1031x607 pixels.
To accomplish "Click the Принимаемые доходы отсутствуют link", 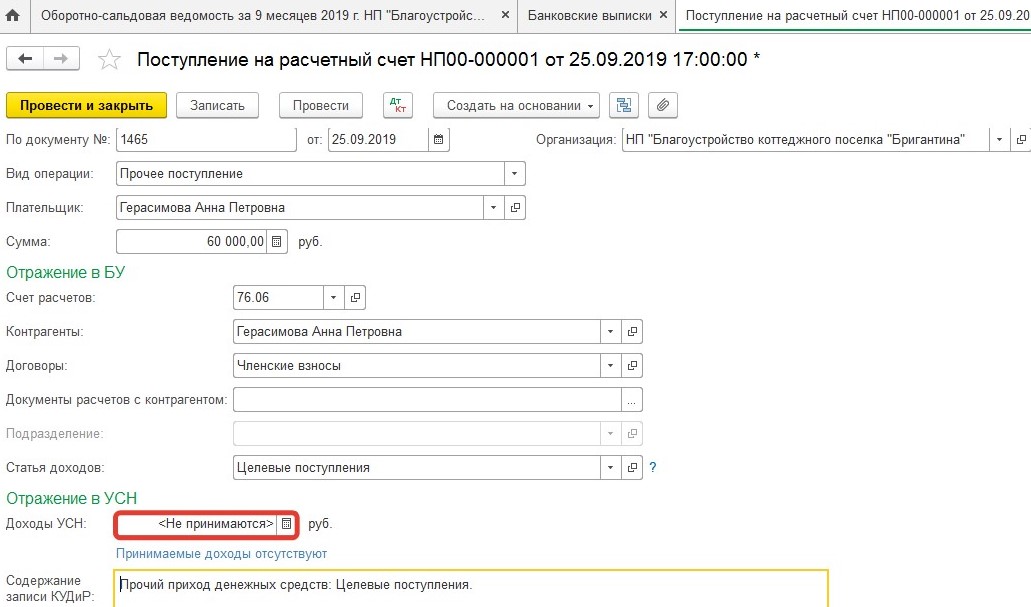I will [221, 554].
